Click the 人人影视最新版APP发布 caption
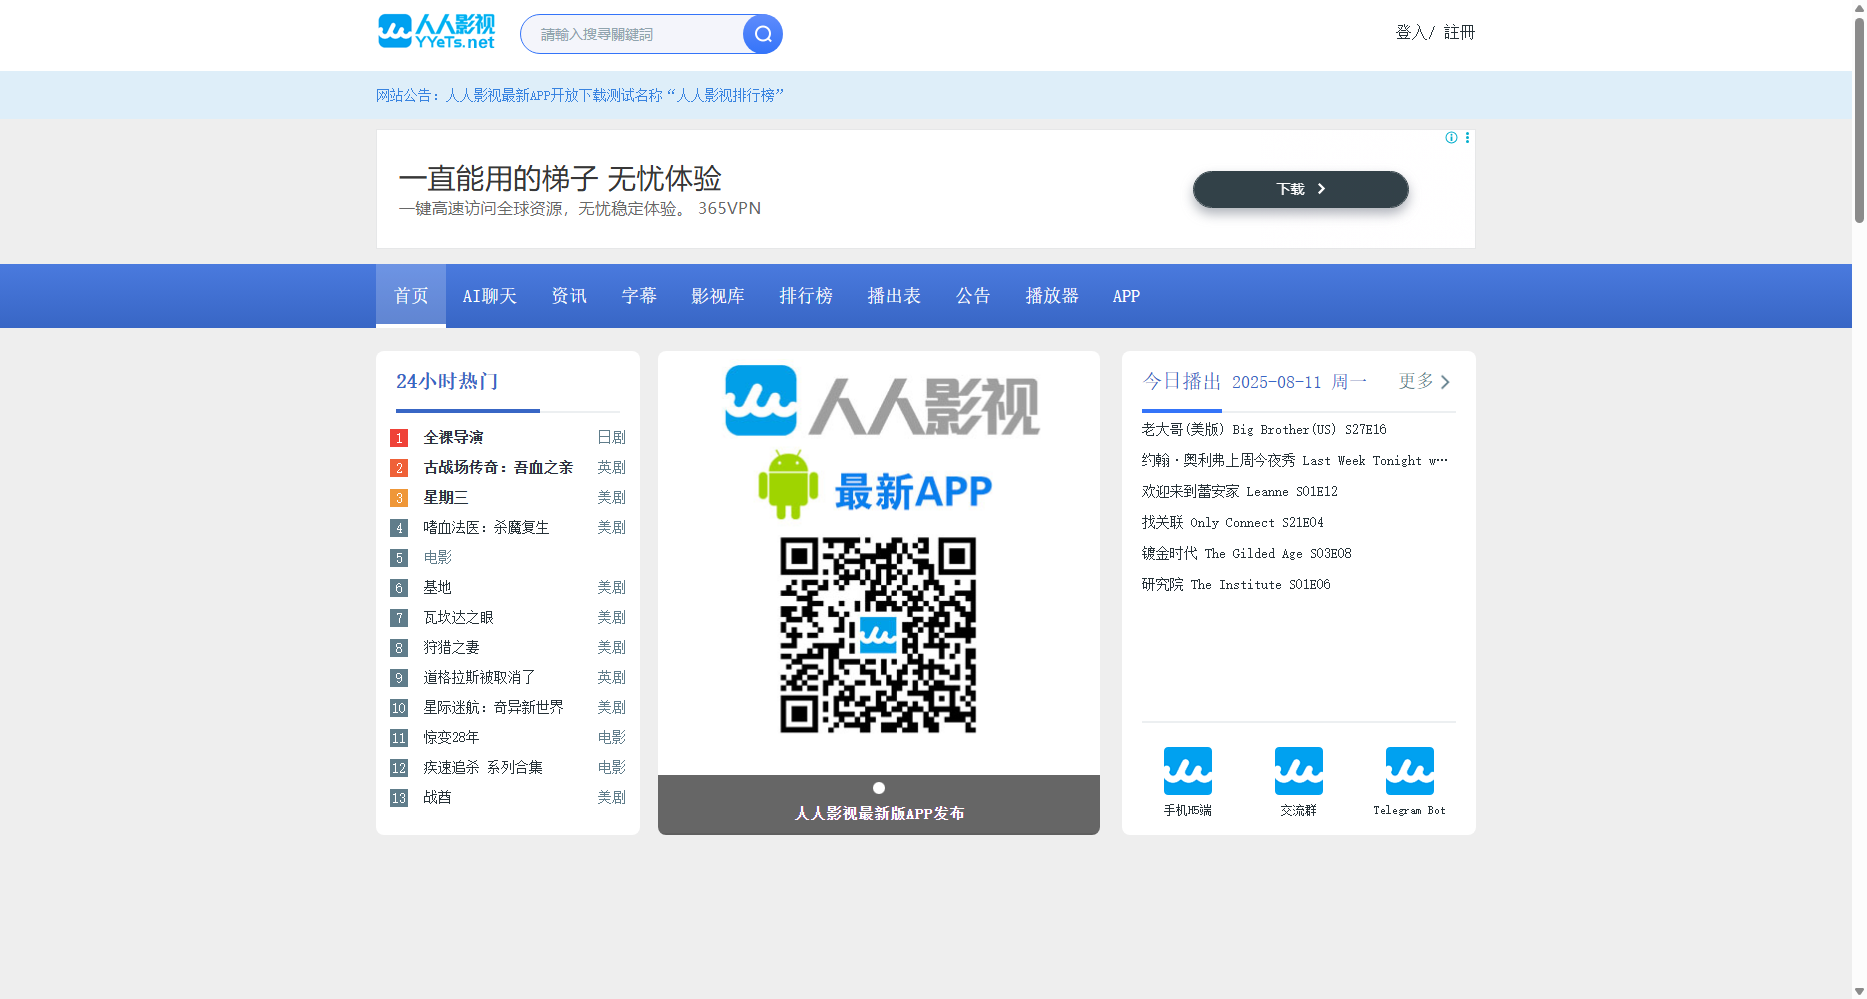 (880, 813)
